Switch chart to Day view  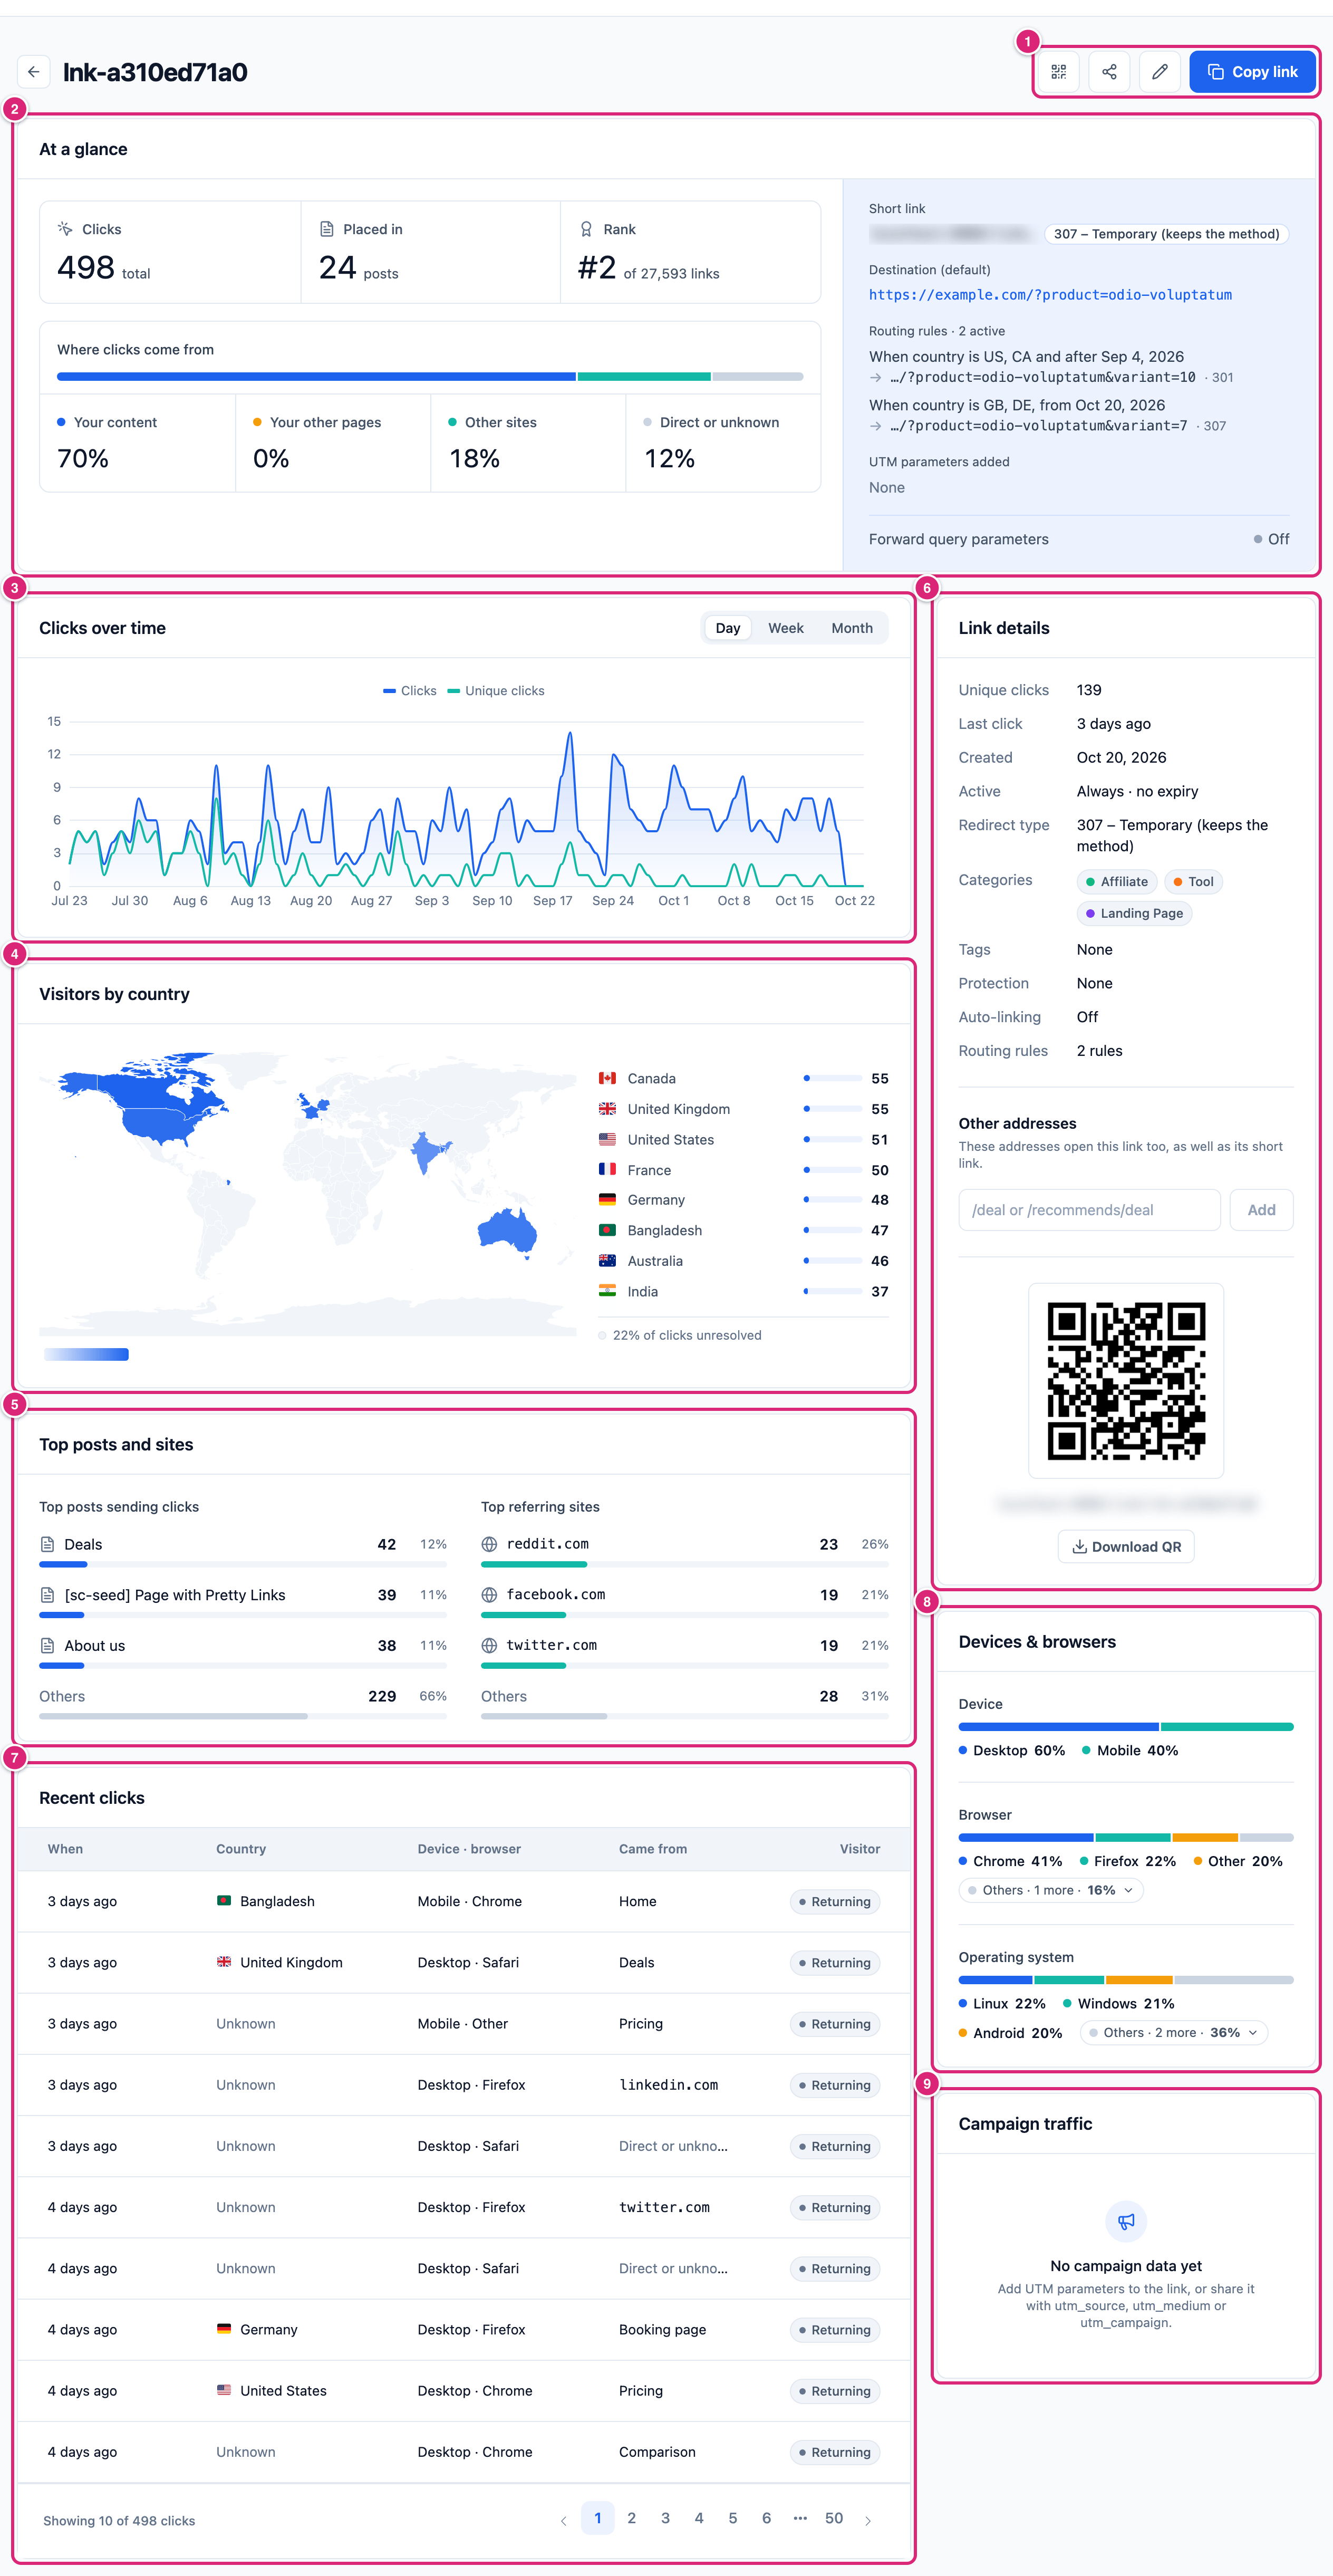click(x=728, y=628)
